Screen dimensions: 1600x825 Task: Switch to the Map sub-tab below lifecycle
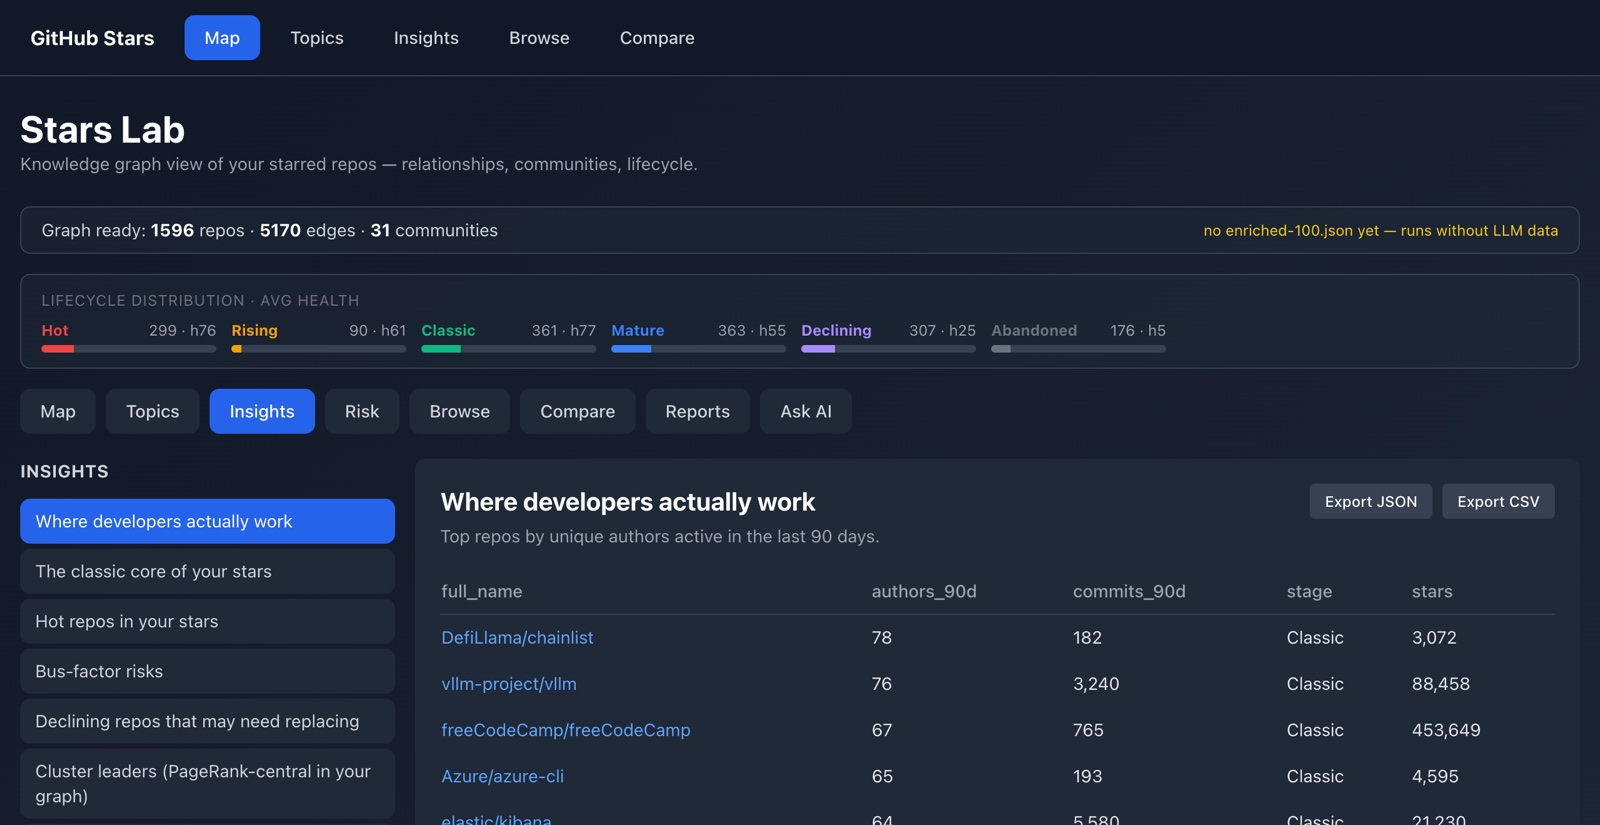(58, 411)
